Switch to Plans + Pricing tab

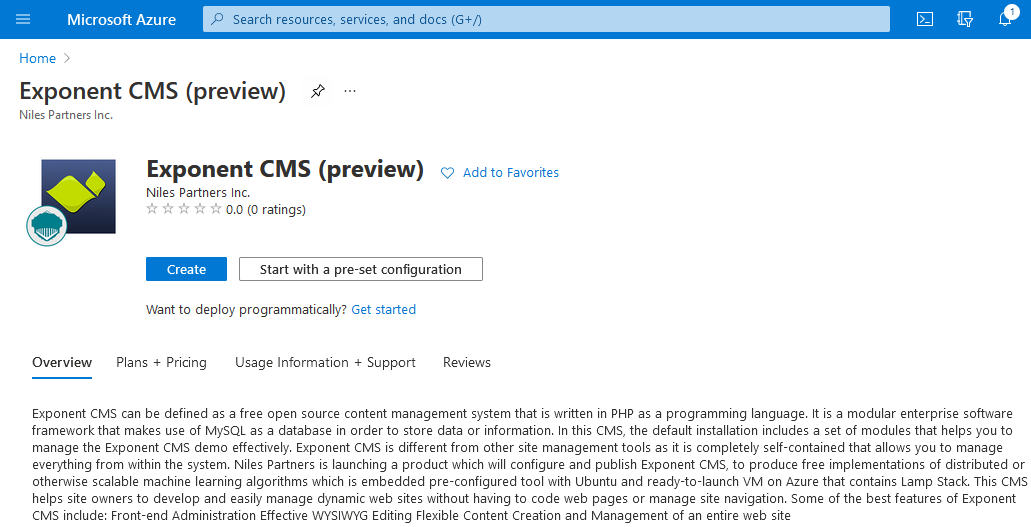coord(161,362)
